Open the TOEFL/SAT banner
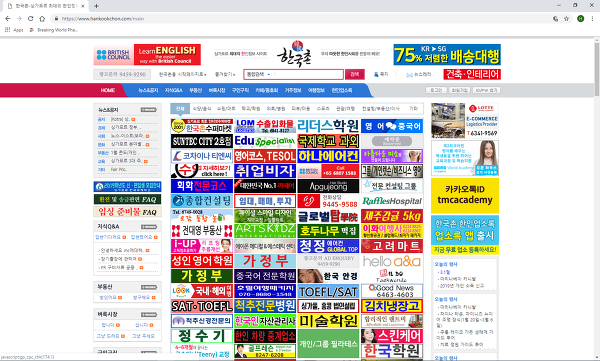The image size is (600, 361). click(x=328, y=291)
